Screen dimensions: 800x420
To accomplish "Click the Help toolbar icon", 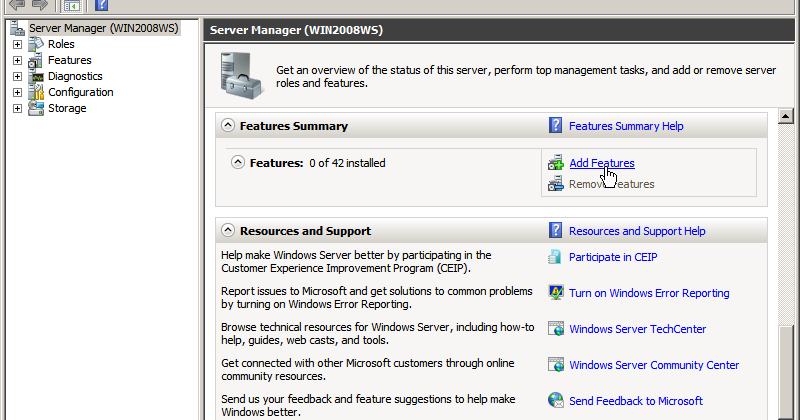I will pos(102,5).
